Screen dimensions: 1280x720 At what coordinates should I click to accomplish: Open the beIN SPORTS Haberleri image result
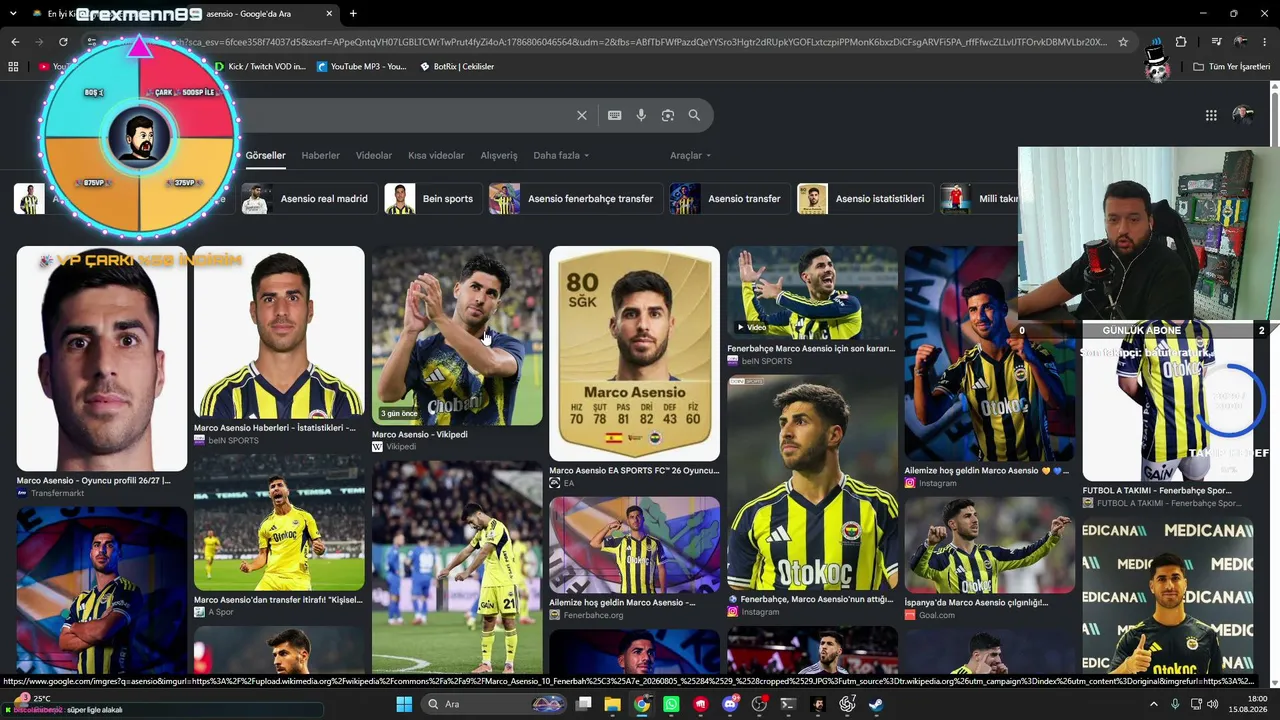click(x=279, y=333)
